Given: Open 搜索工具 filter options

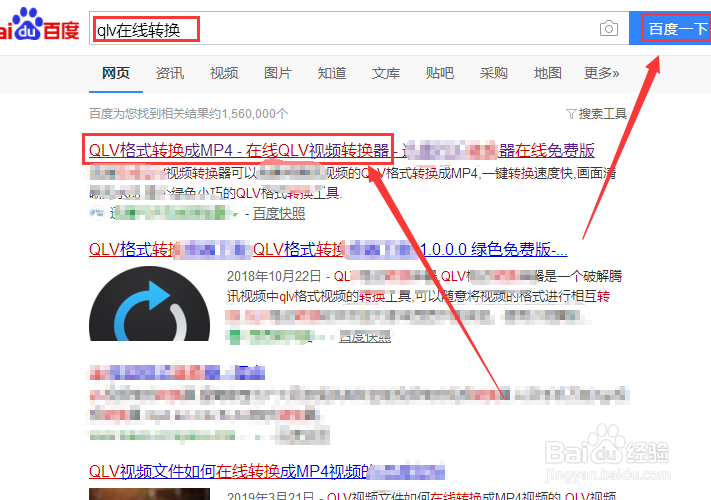Looking at the screenshot, I should [597, 113].
